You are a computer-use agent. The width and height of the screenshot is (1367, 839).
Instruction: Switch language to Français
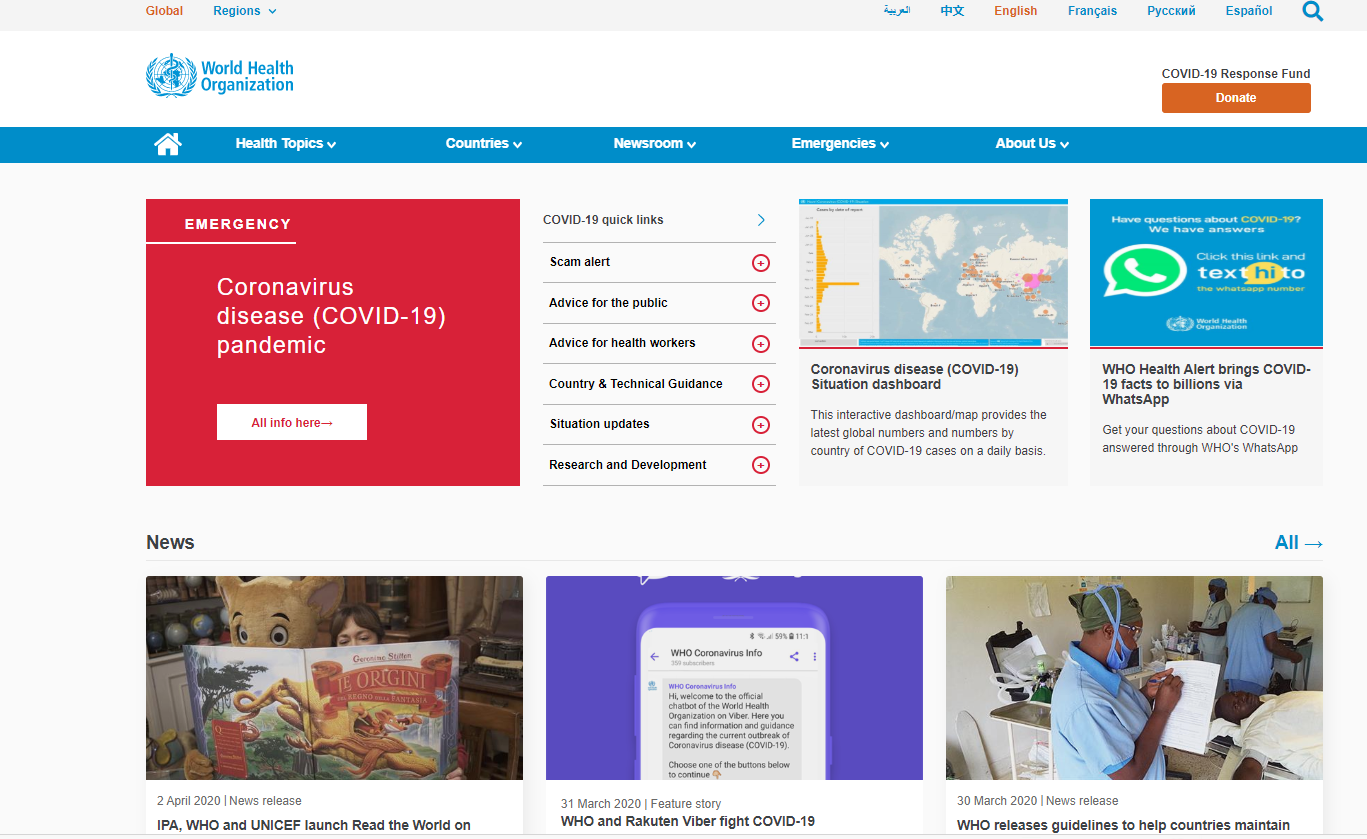pyautogui.click(x=1092, y=11)
